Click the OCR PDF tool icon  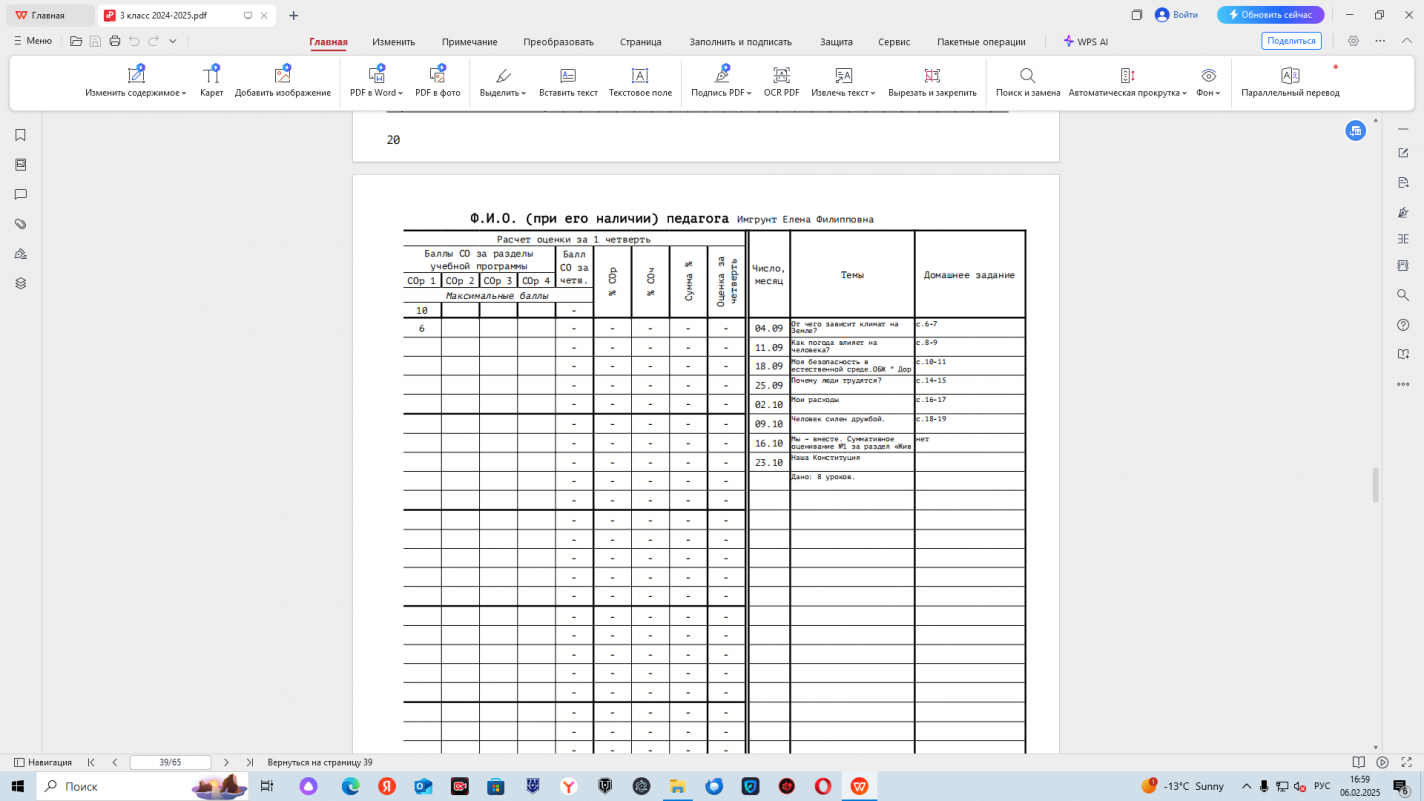coord(781,76)
